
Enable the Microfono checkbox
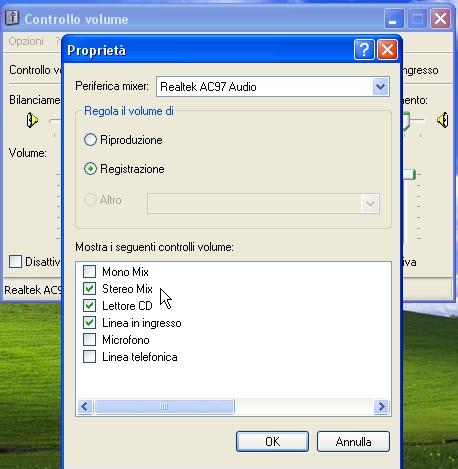tap(89, 340)
